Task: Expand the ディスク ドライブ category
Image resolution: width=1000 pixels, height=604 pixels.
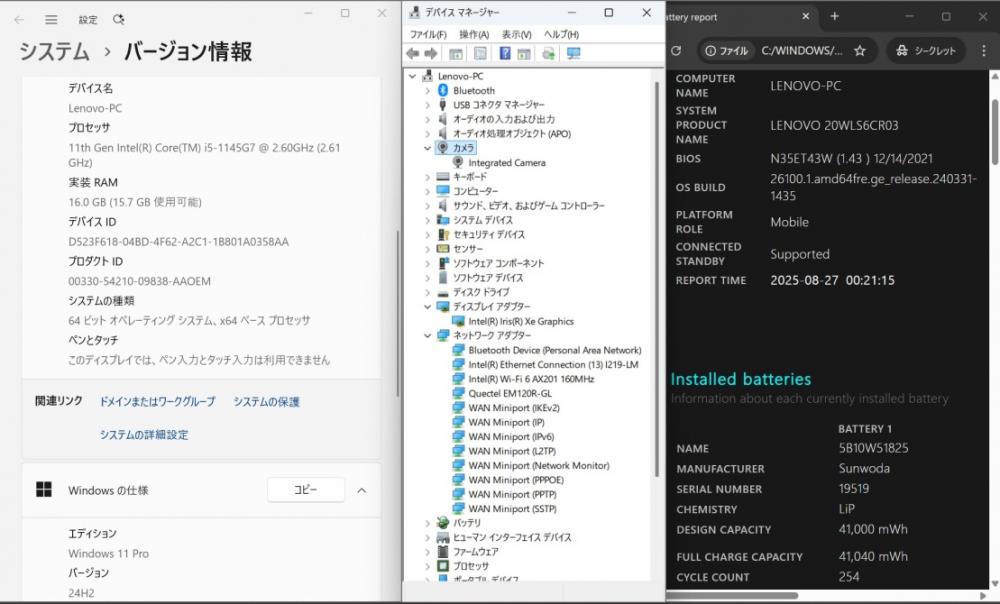Action: 427,292
